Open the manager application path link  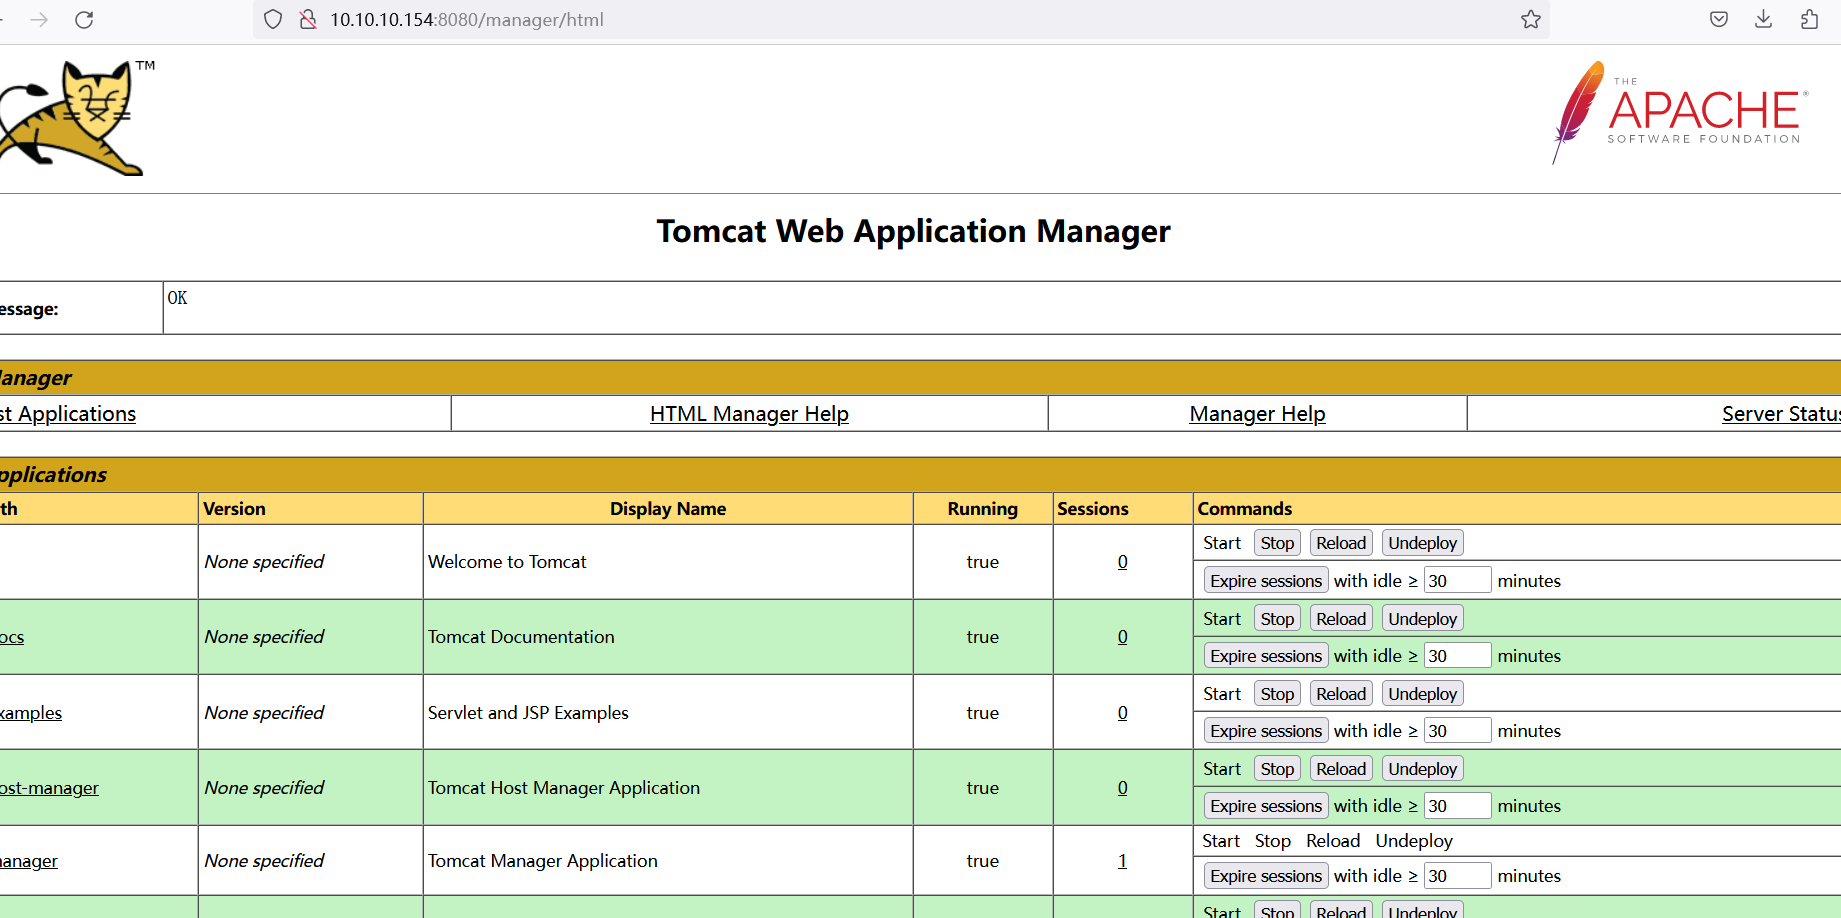pos(29,861)
